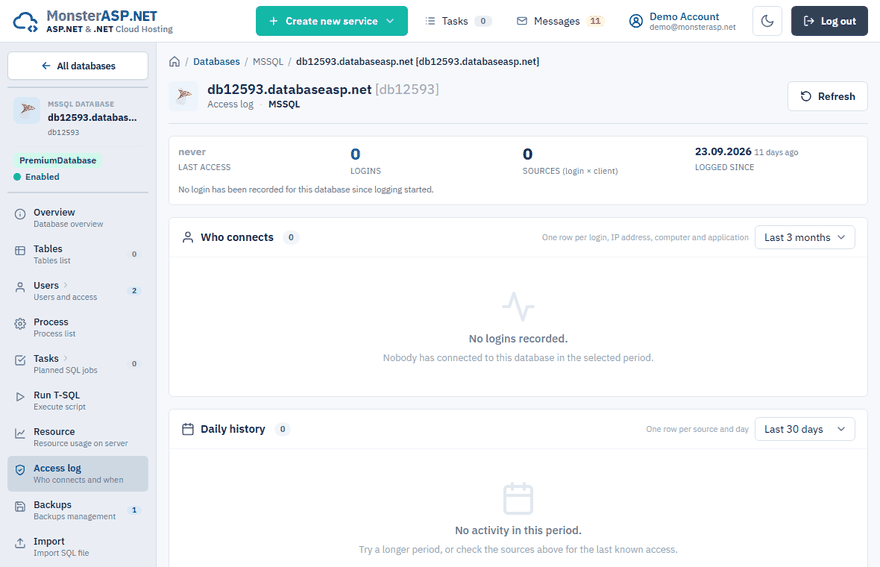Click the No activity in this period text
Image resolution: width=880 pixels, height=567 pixels.
point(518,531)
